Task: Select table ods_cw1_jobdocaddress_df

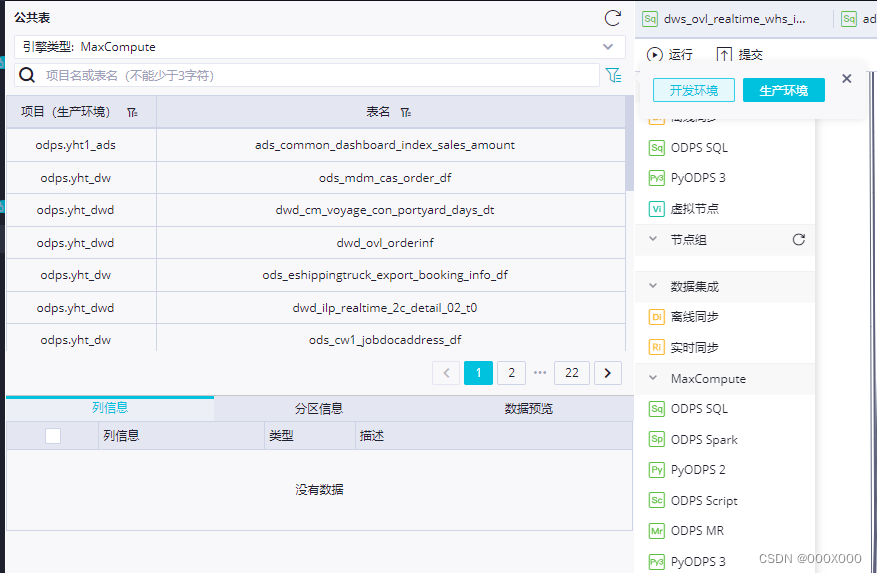Action: pyautogui.click(x=385, y=340)
